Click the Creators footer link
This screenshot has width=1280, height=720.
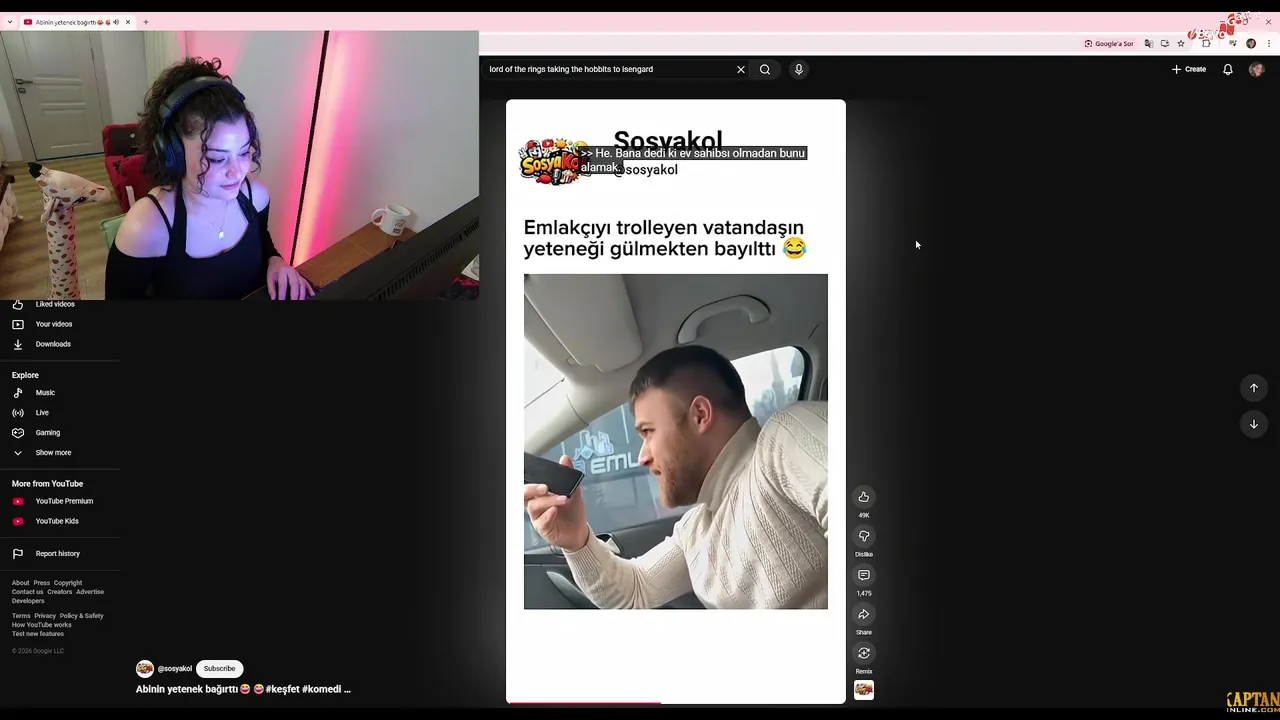point(60,592)
